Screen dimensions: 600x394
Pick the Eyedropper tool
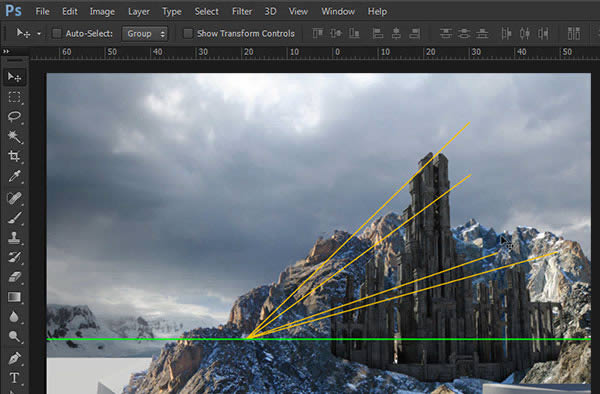click(x=15, y=176)
